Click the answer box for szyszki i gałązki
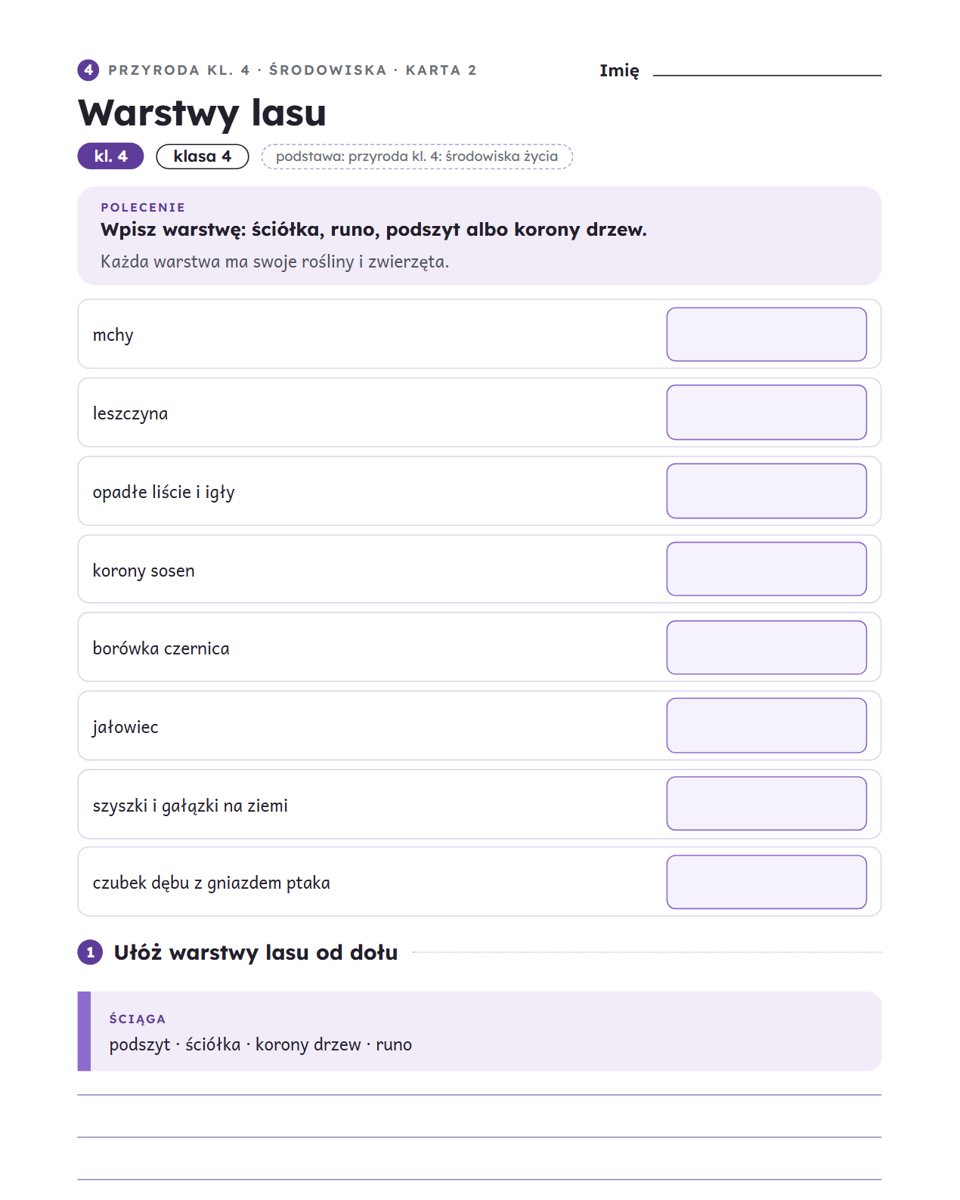Screen dimensions: 960x1200 (767, 804)
